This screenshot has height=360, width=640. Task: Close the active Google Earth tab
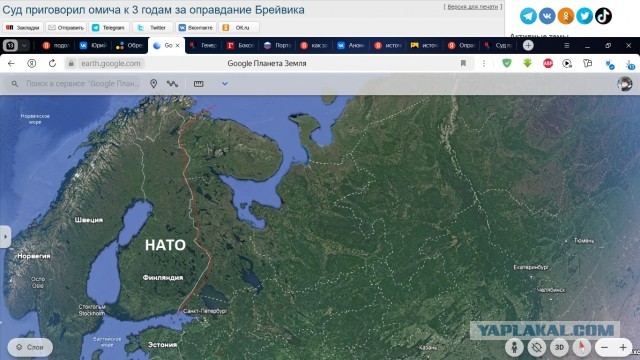coord(178,45)
